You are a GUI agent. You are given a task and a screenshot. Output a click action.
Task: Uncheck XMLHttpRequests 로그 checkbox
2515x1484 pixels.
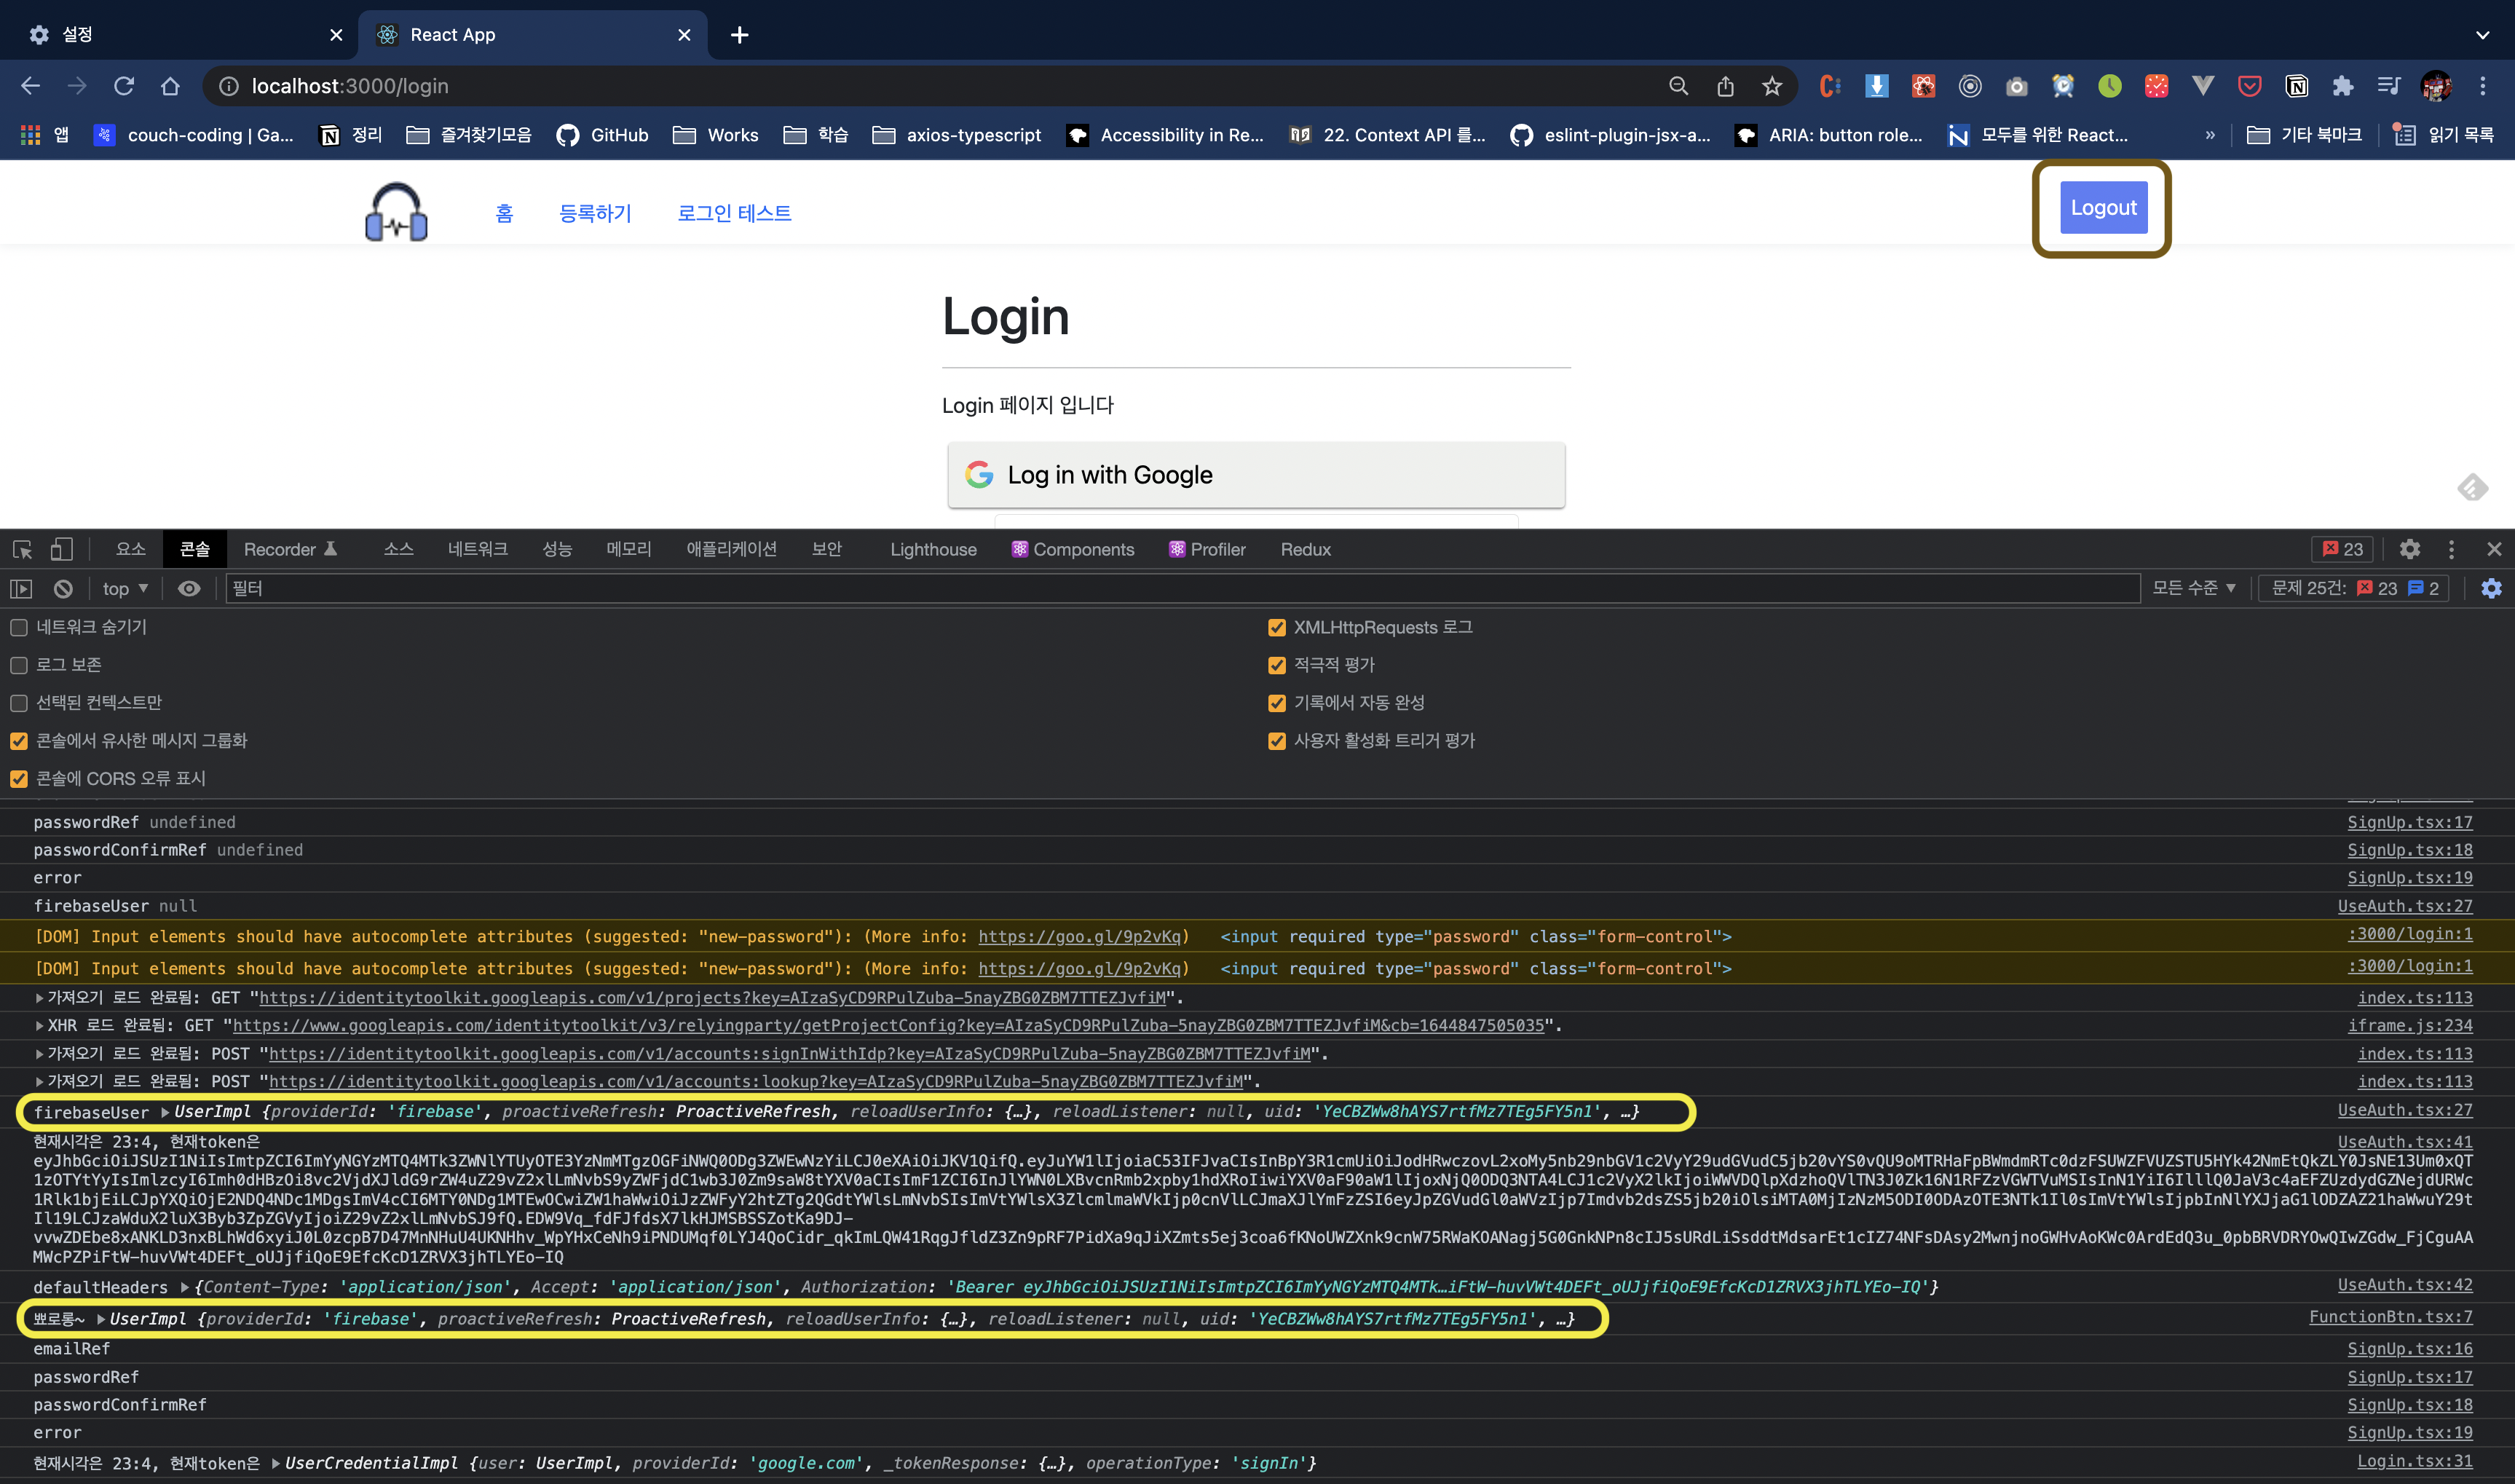(1276, 628)
